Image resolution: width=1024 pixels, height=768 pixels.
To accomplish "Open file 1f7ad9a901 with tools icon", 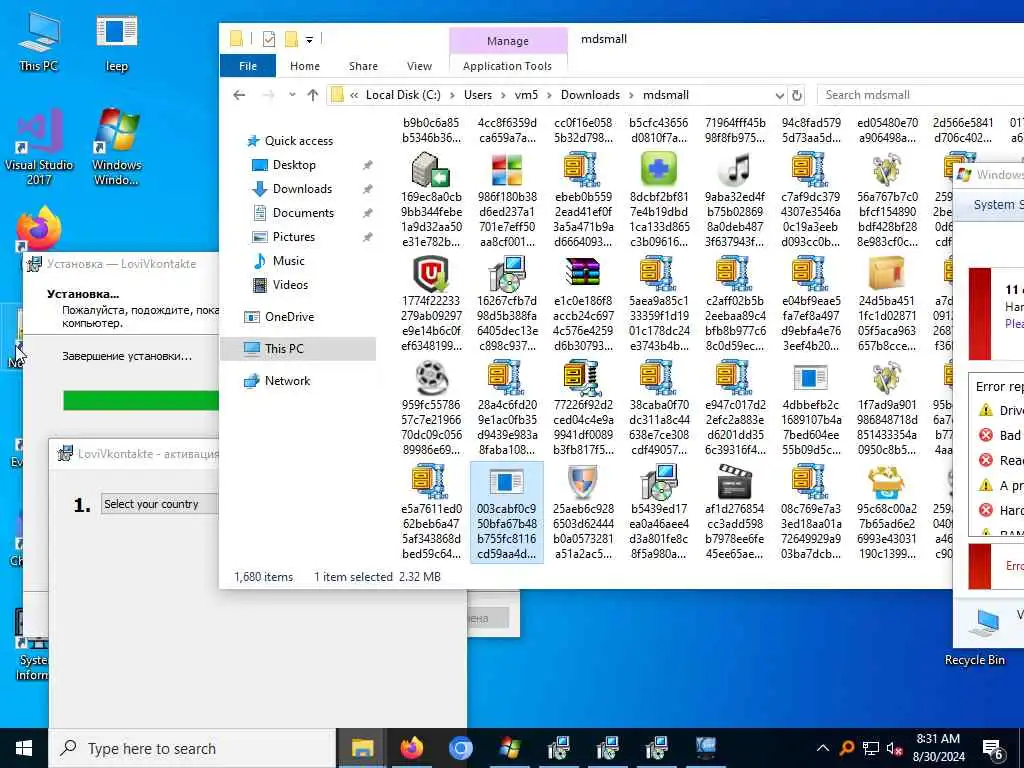I will [x=887, y=408].
